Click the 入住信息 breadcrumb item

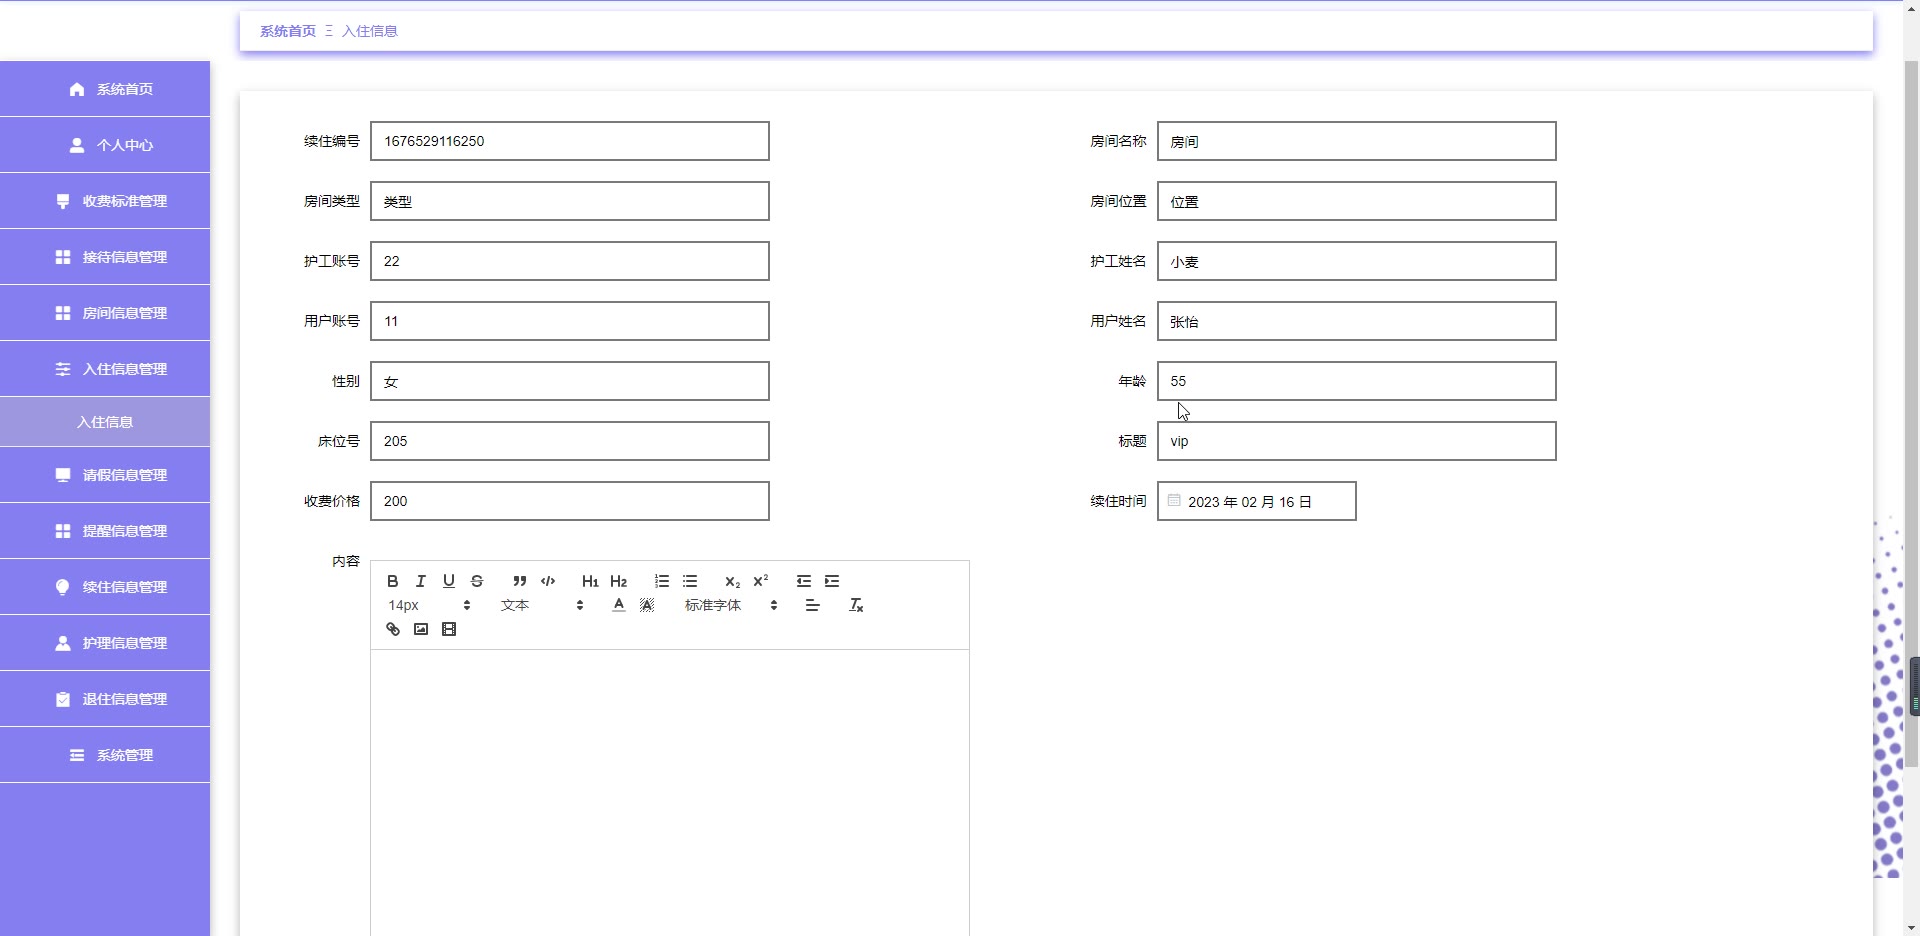tap(370, 31)
